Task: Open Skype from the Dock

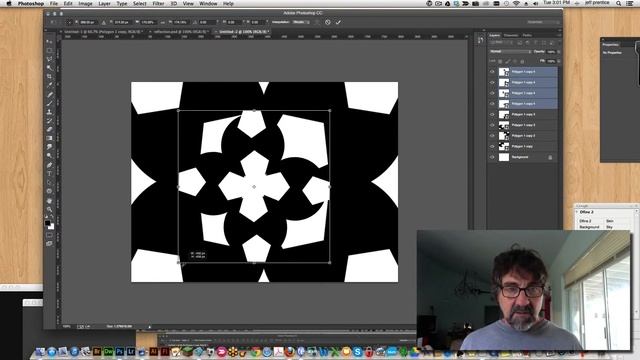Action: click(358, 351)
